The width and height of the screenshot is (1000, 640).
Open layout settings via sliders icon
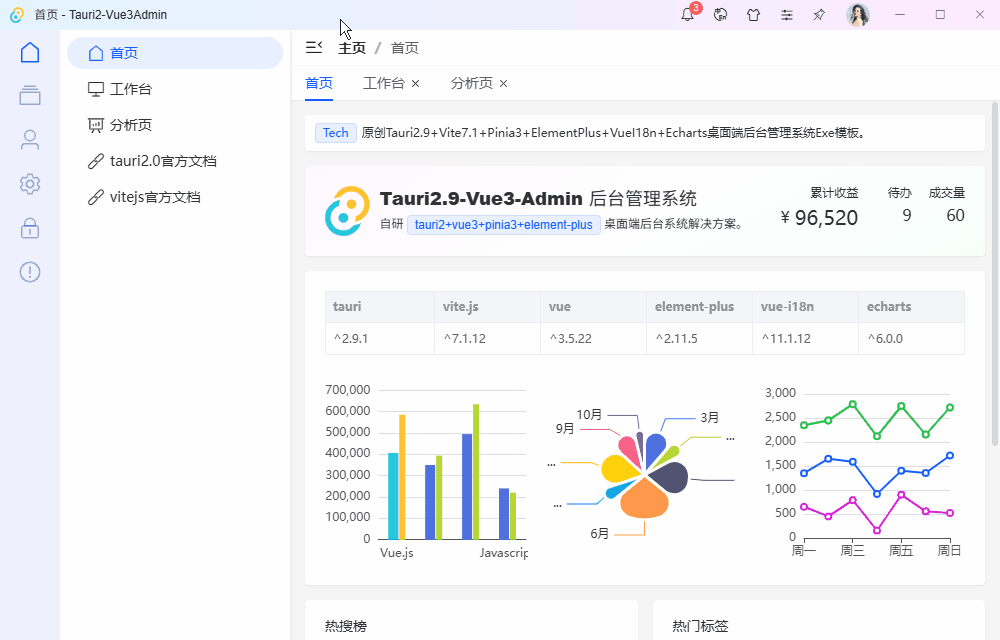[x=786, y=15]
